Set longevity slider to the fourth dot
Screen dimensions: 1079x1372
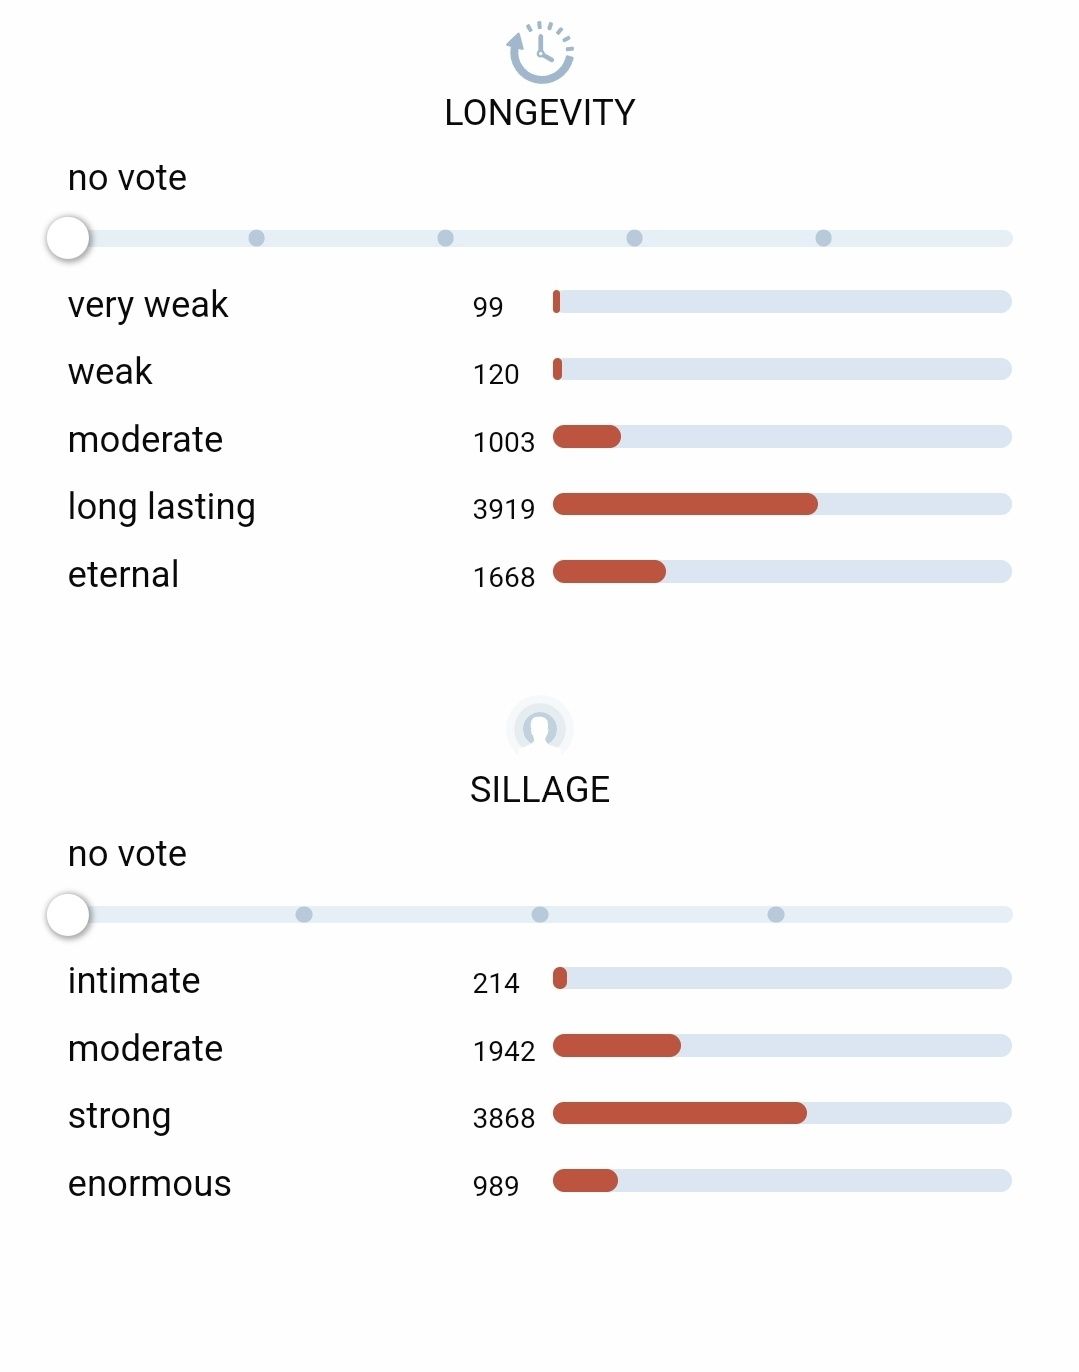click(634, 238)
